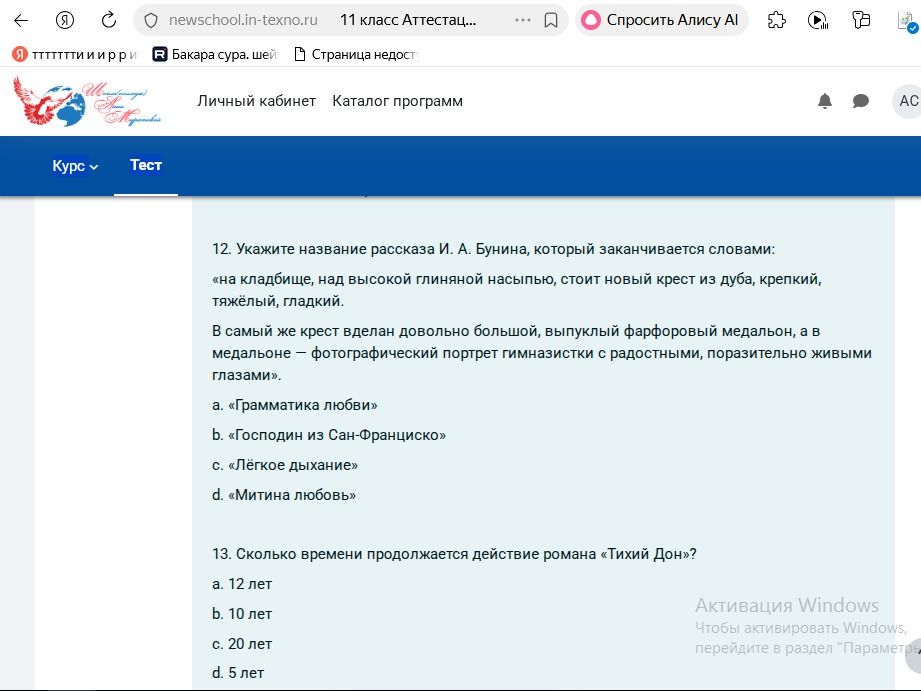Open Каталог программ menu item
The image size is (921, 691).
coord(398,101)
